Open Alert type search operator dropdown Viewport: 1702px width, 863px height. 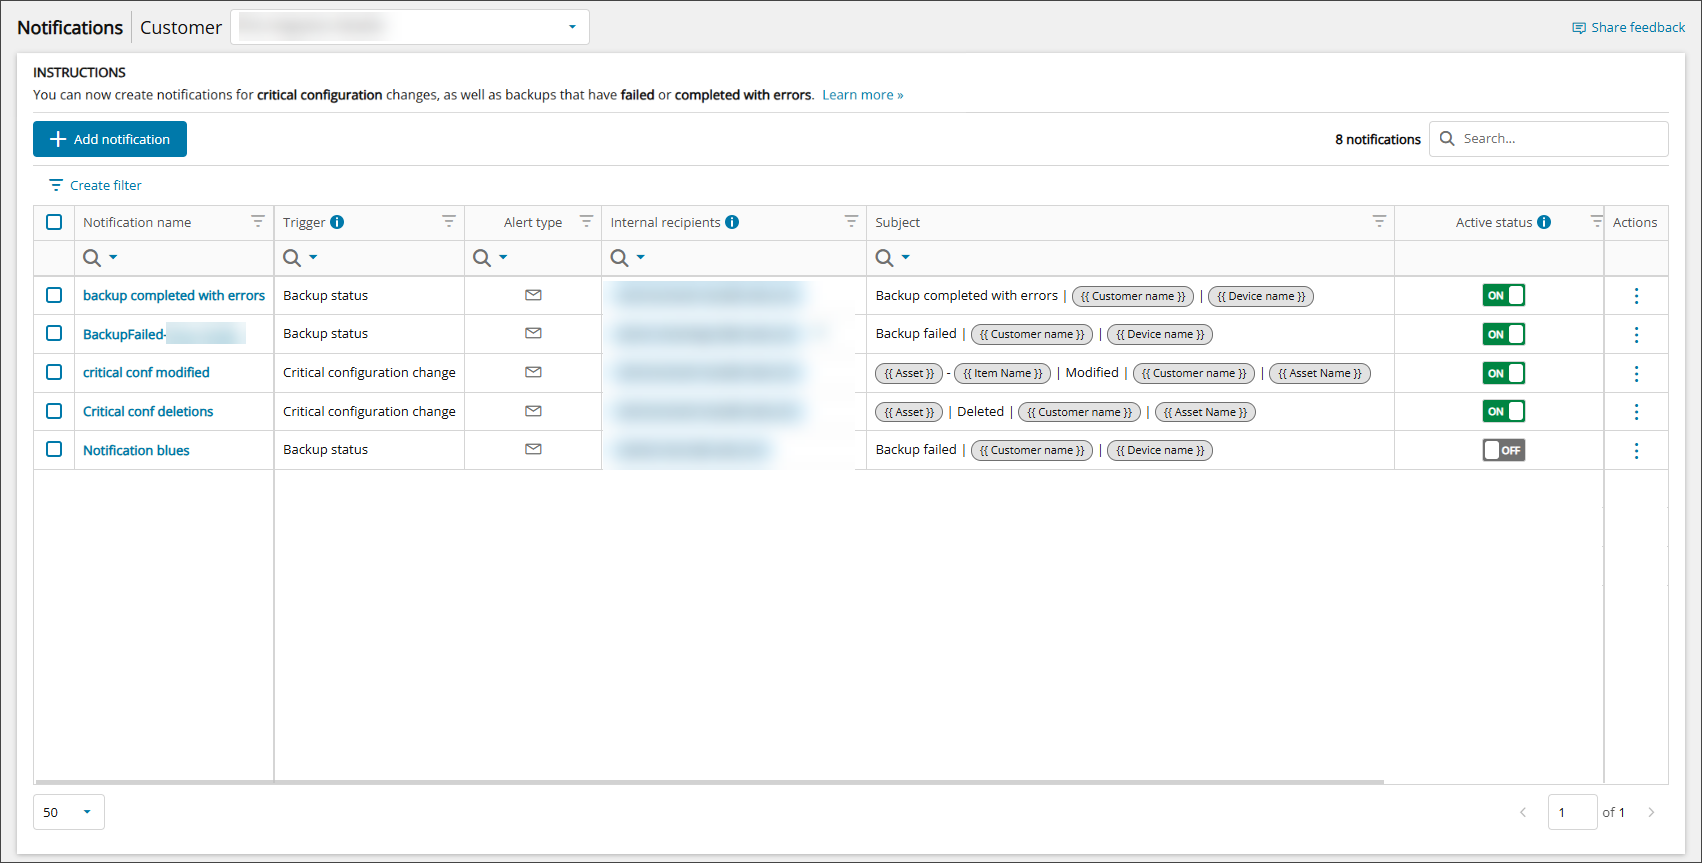point(503,257)
